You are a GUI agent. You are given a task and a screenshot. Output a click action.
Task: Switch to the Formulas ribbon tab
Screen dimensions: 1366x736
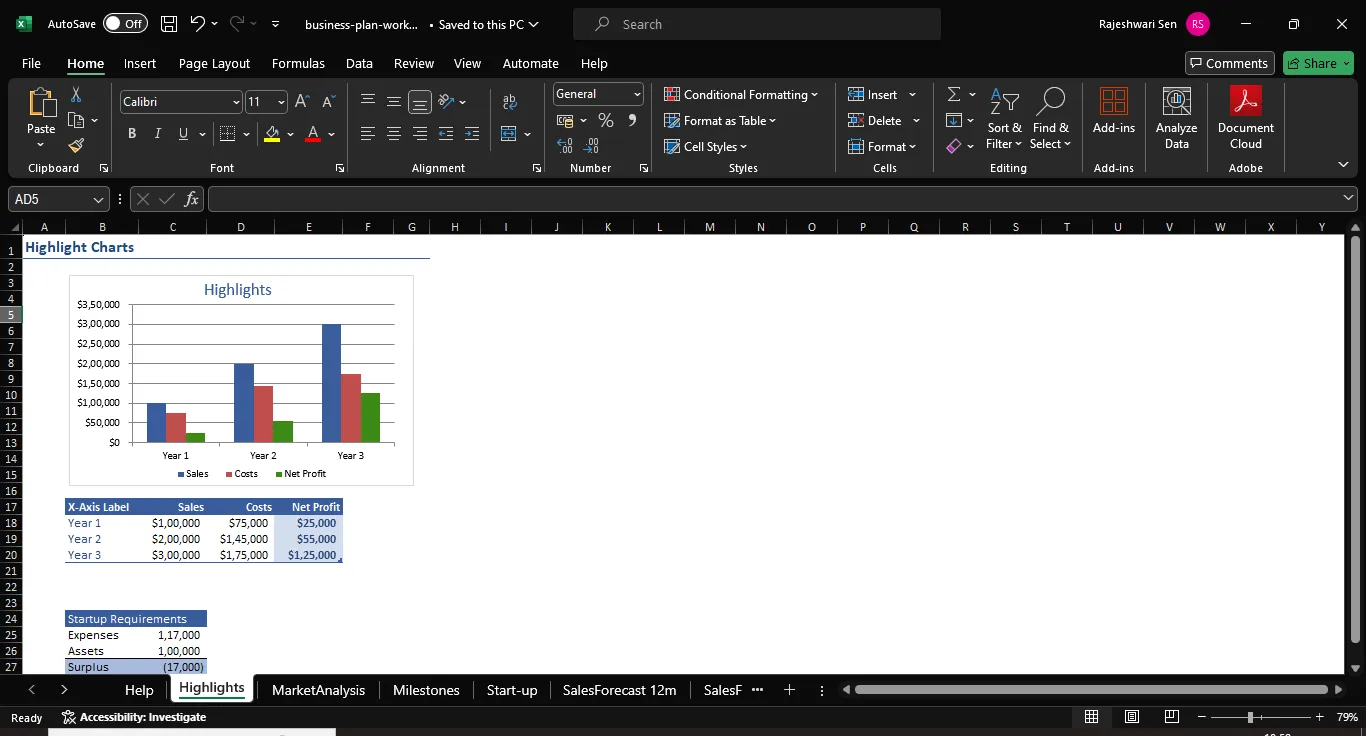click(x=298, y=63)
